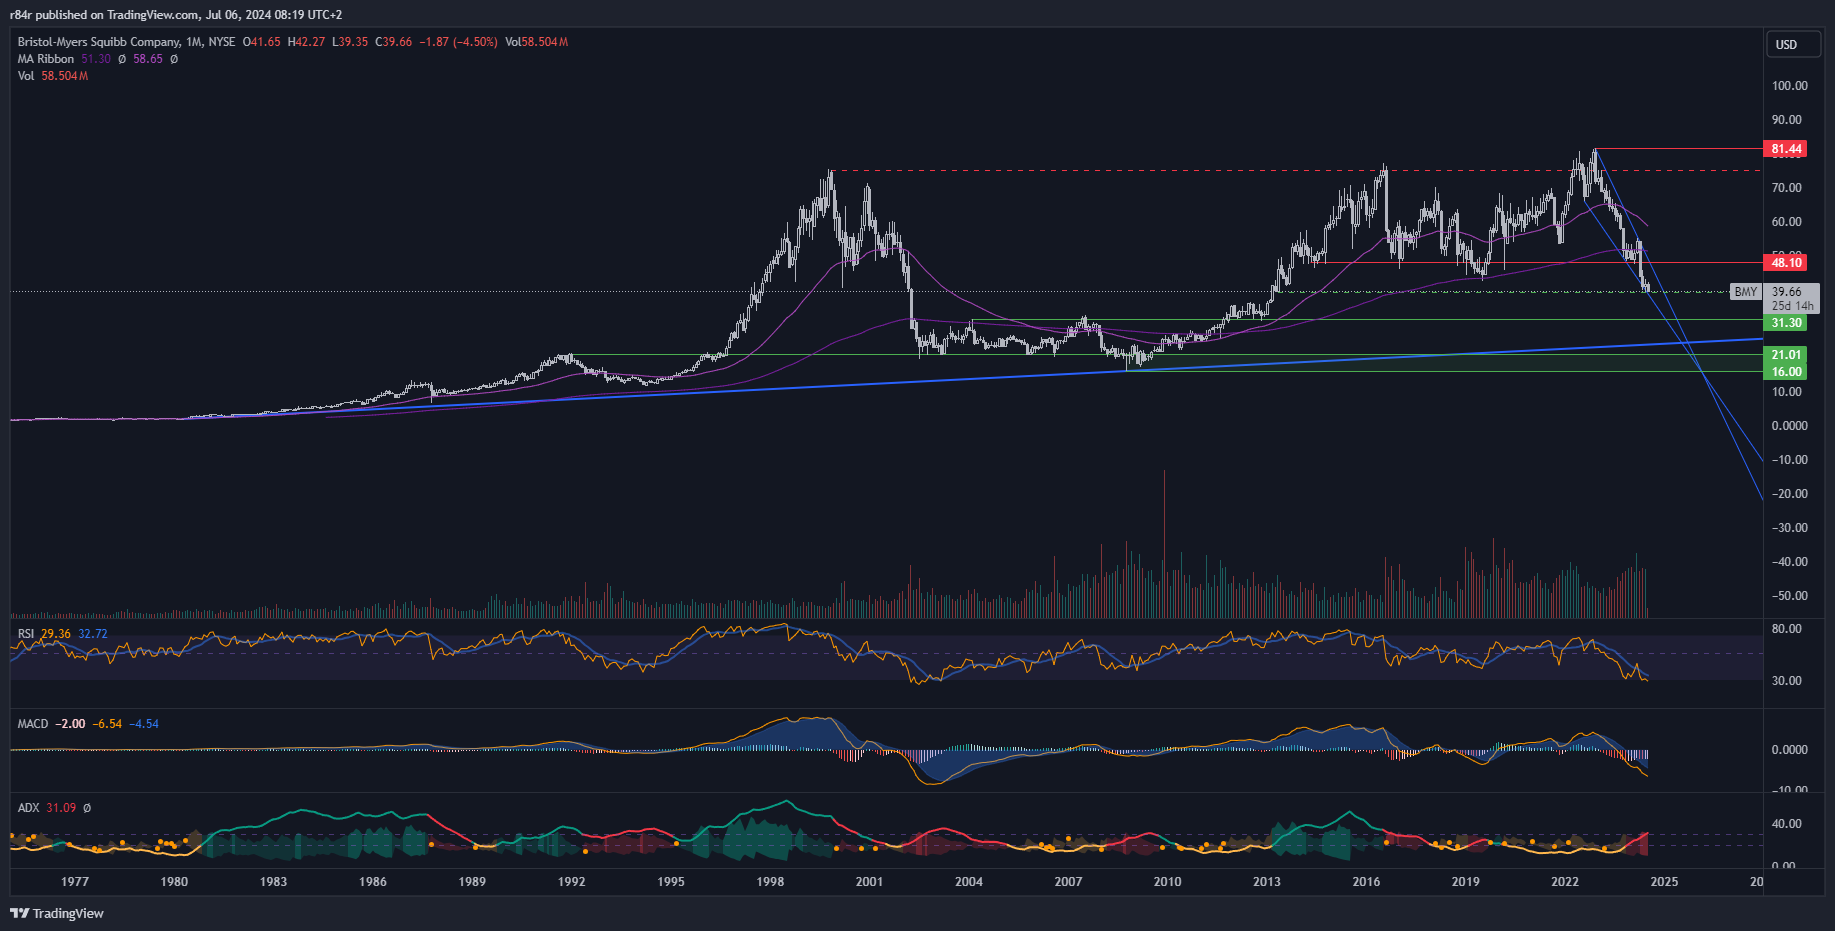Viewport: 1835px width, 931px height.
Task: Click the green 16.00 price label
Action: point(1786,372)
